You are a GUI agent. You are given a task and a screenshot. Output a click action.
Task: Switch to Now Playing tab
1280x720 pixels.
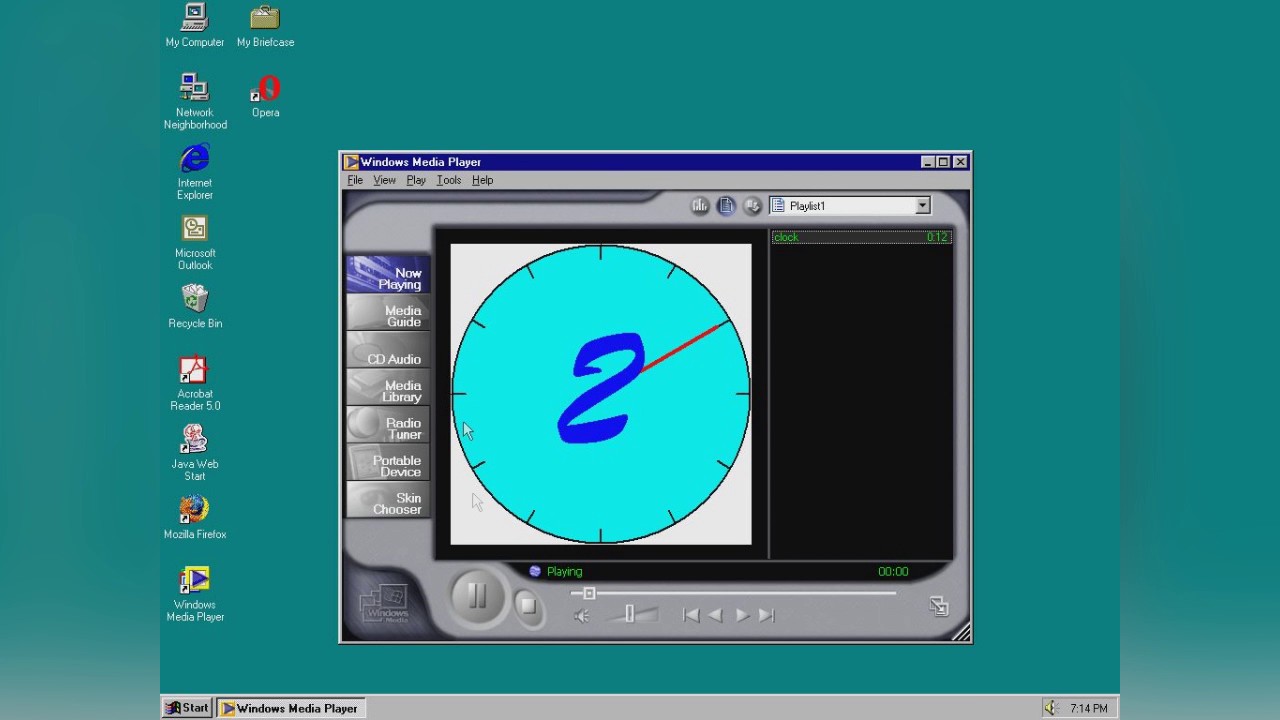point(388,275)
